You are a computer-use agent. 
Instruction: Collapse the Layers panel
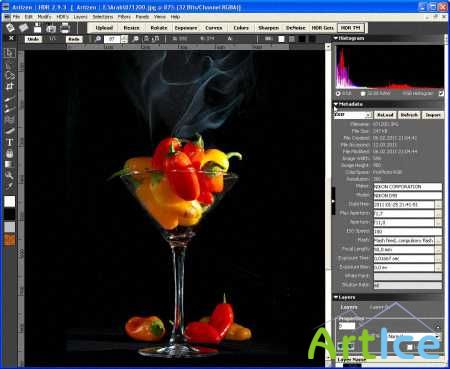click(x=336, y=297)
